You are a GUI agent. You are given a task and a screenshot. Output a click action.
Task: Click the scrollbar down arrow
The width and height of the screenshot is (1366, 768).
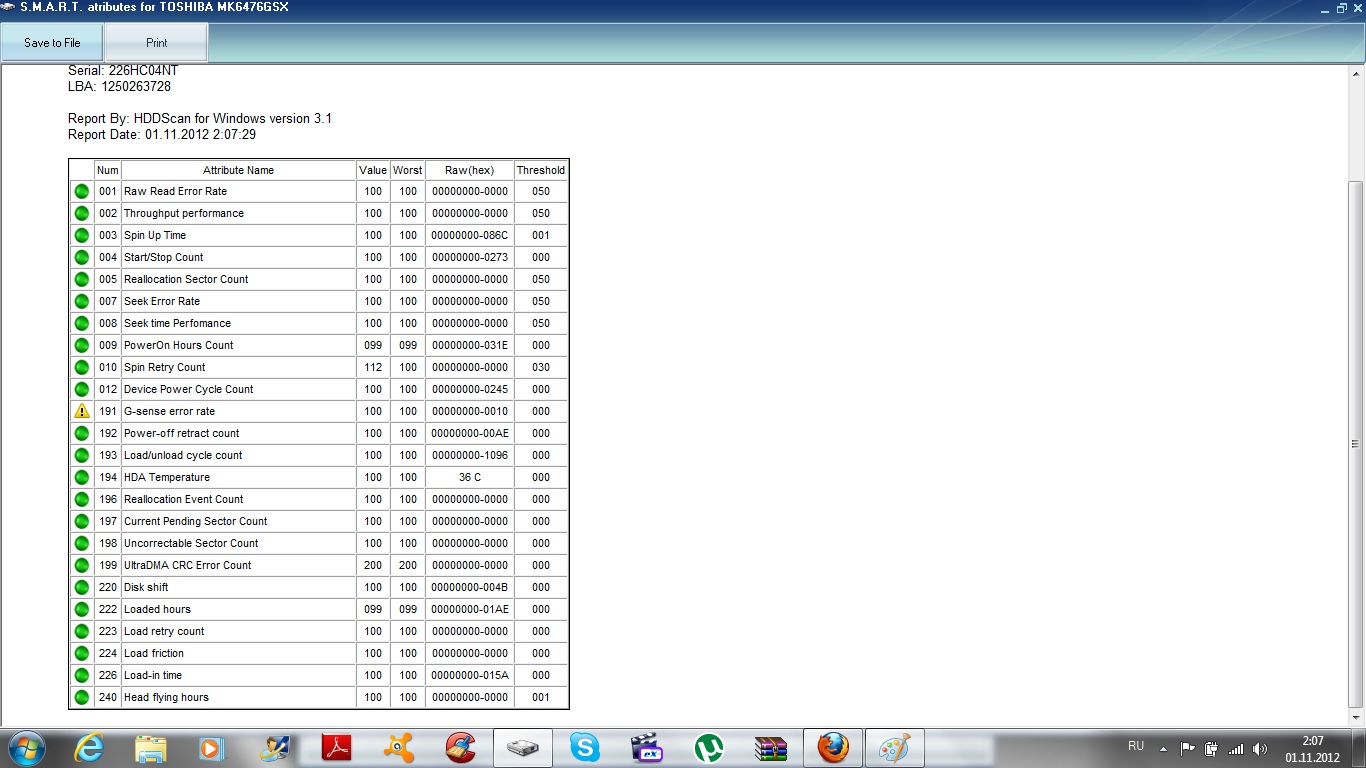click(x=1356, y=717)
